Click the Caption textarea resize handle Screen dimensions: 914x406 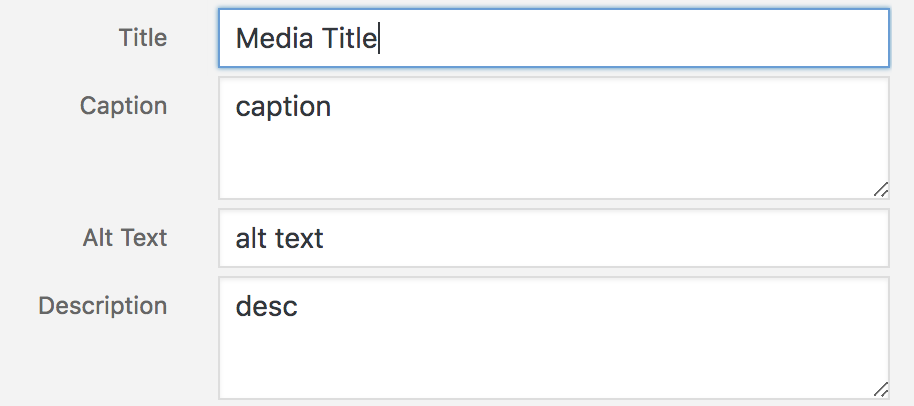coord(880,189)
